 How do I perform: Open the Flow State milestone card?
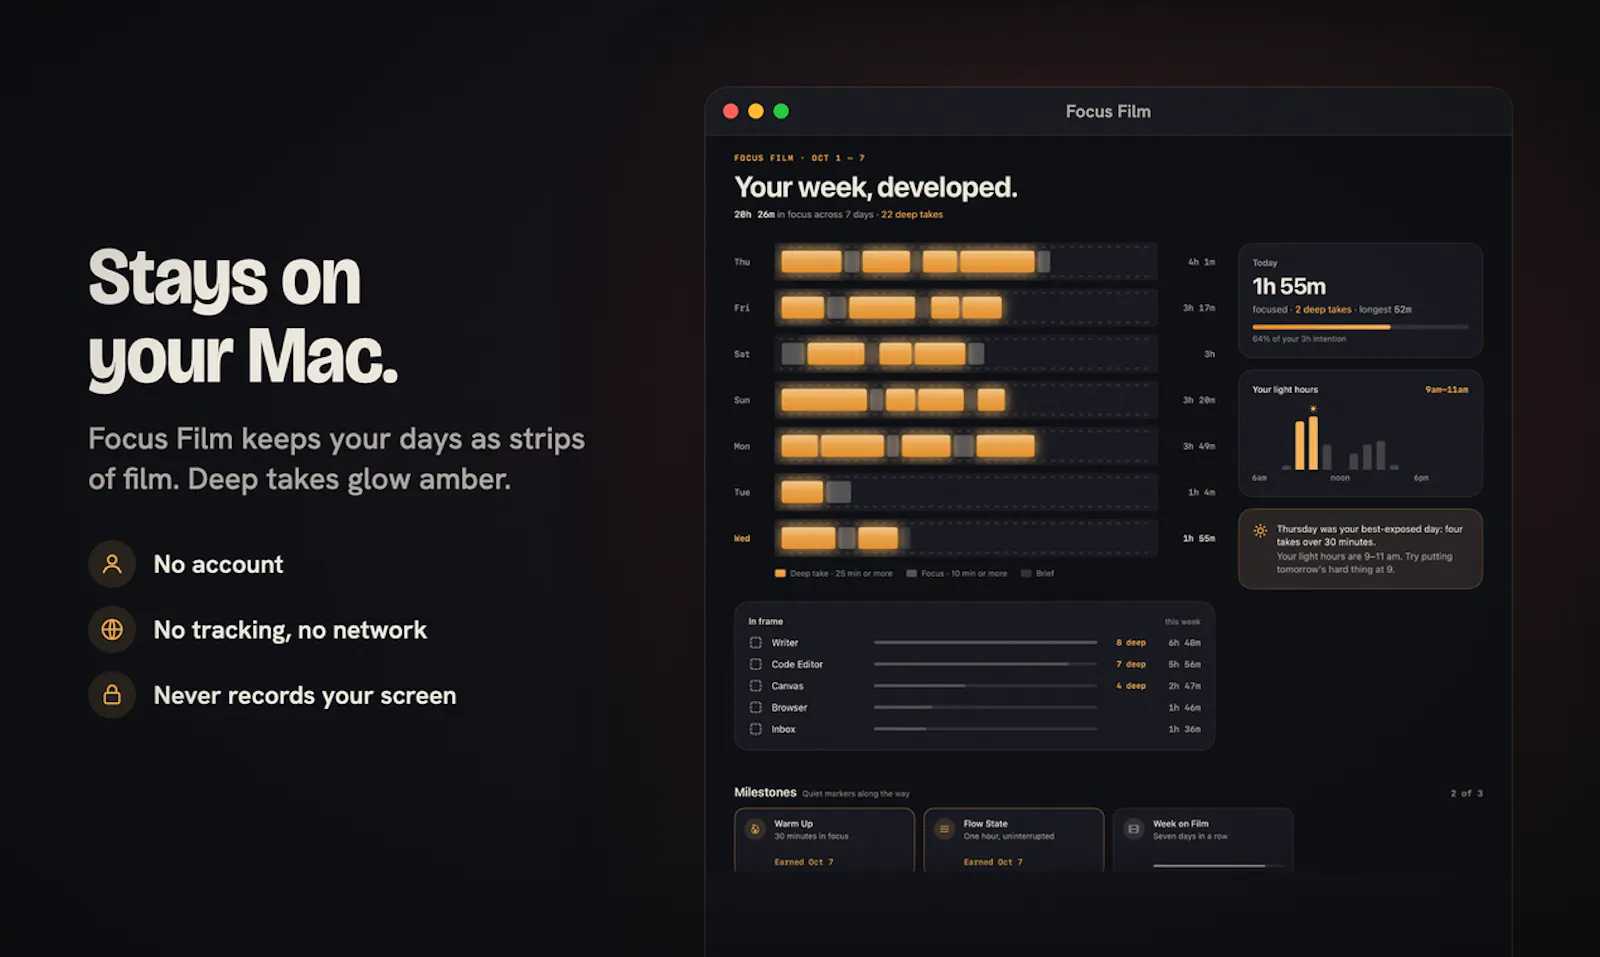click(x=1014, y=840)
